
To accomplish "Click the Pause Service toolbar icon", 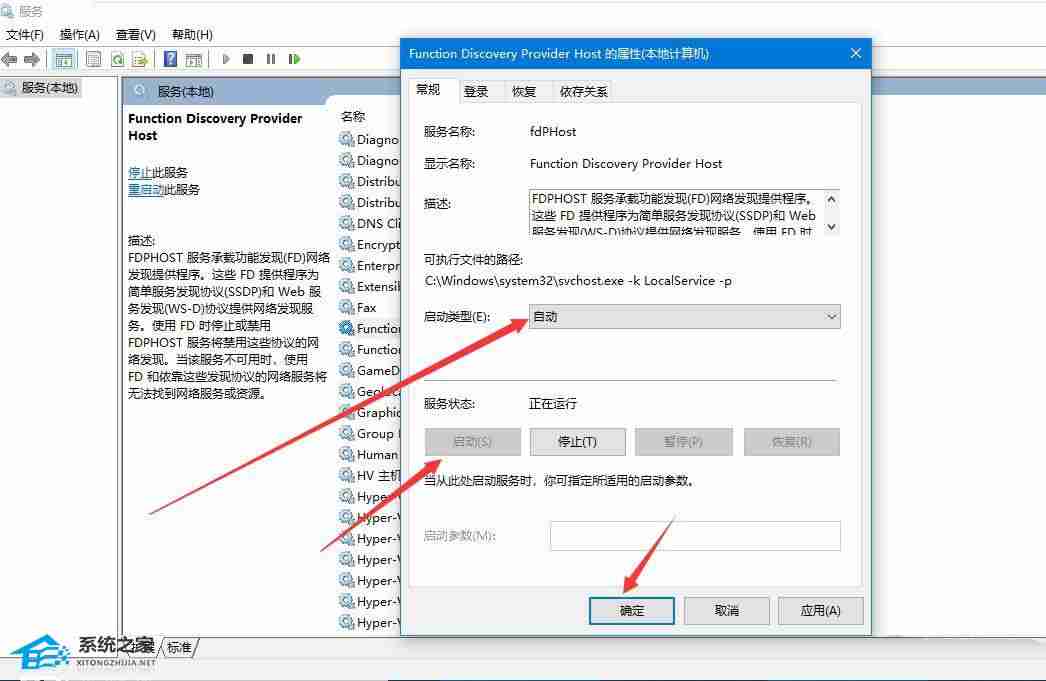I will (x=271, y=58).
